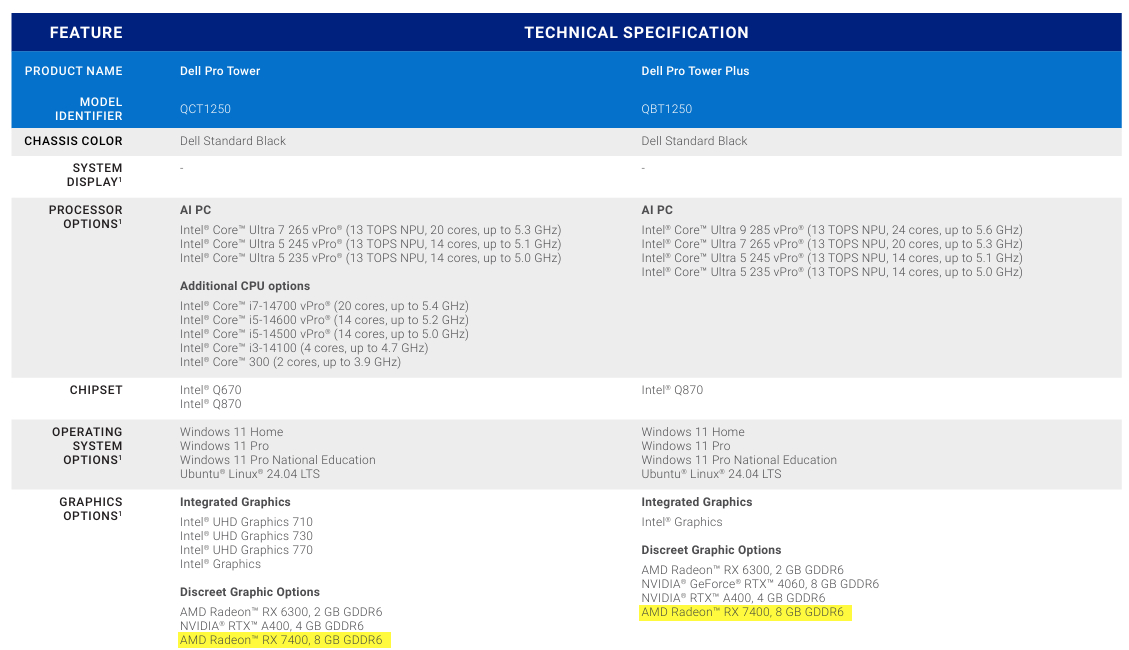The height and width of the screenshot is (650, 1129).
Task: Click model identifier QBT1250
Action: click(x=666, y=109)
